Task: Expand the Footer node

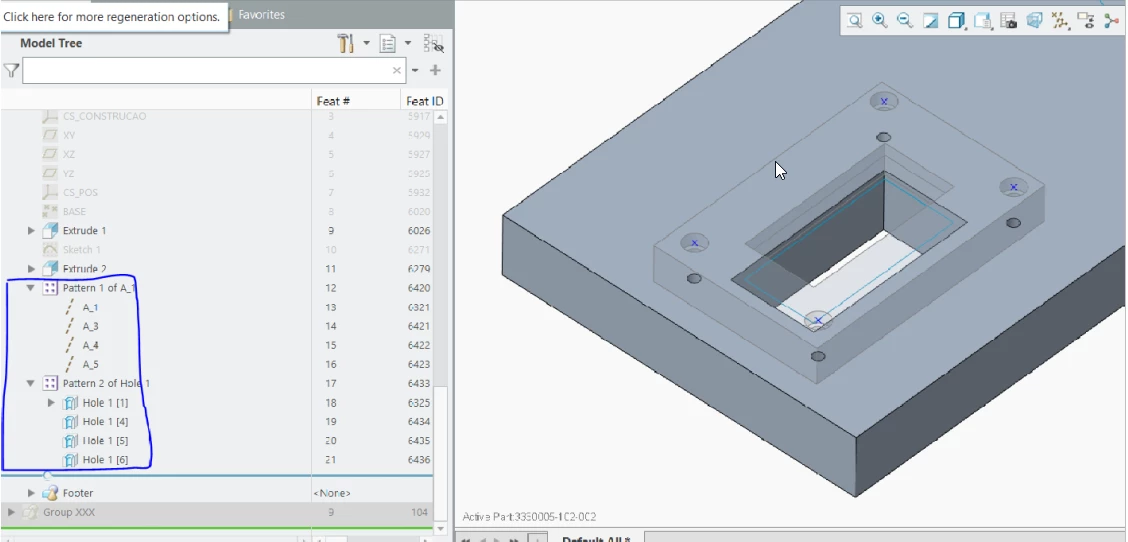Action: 31,493
